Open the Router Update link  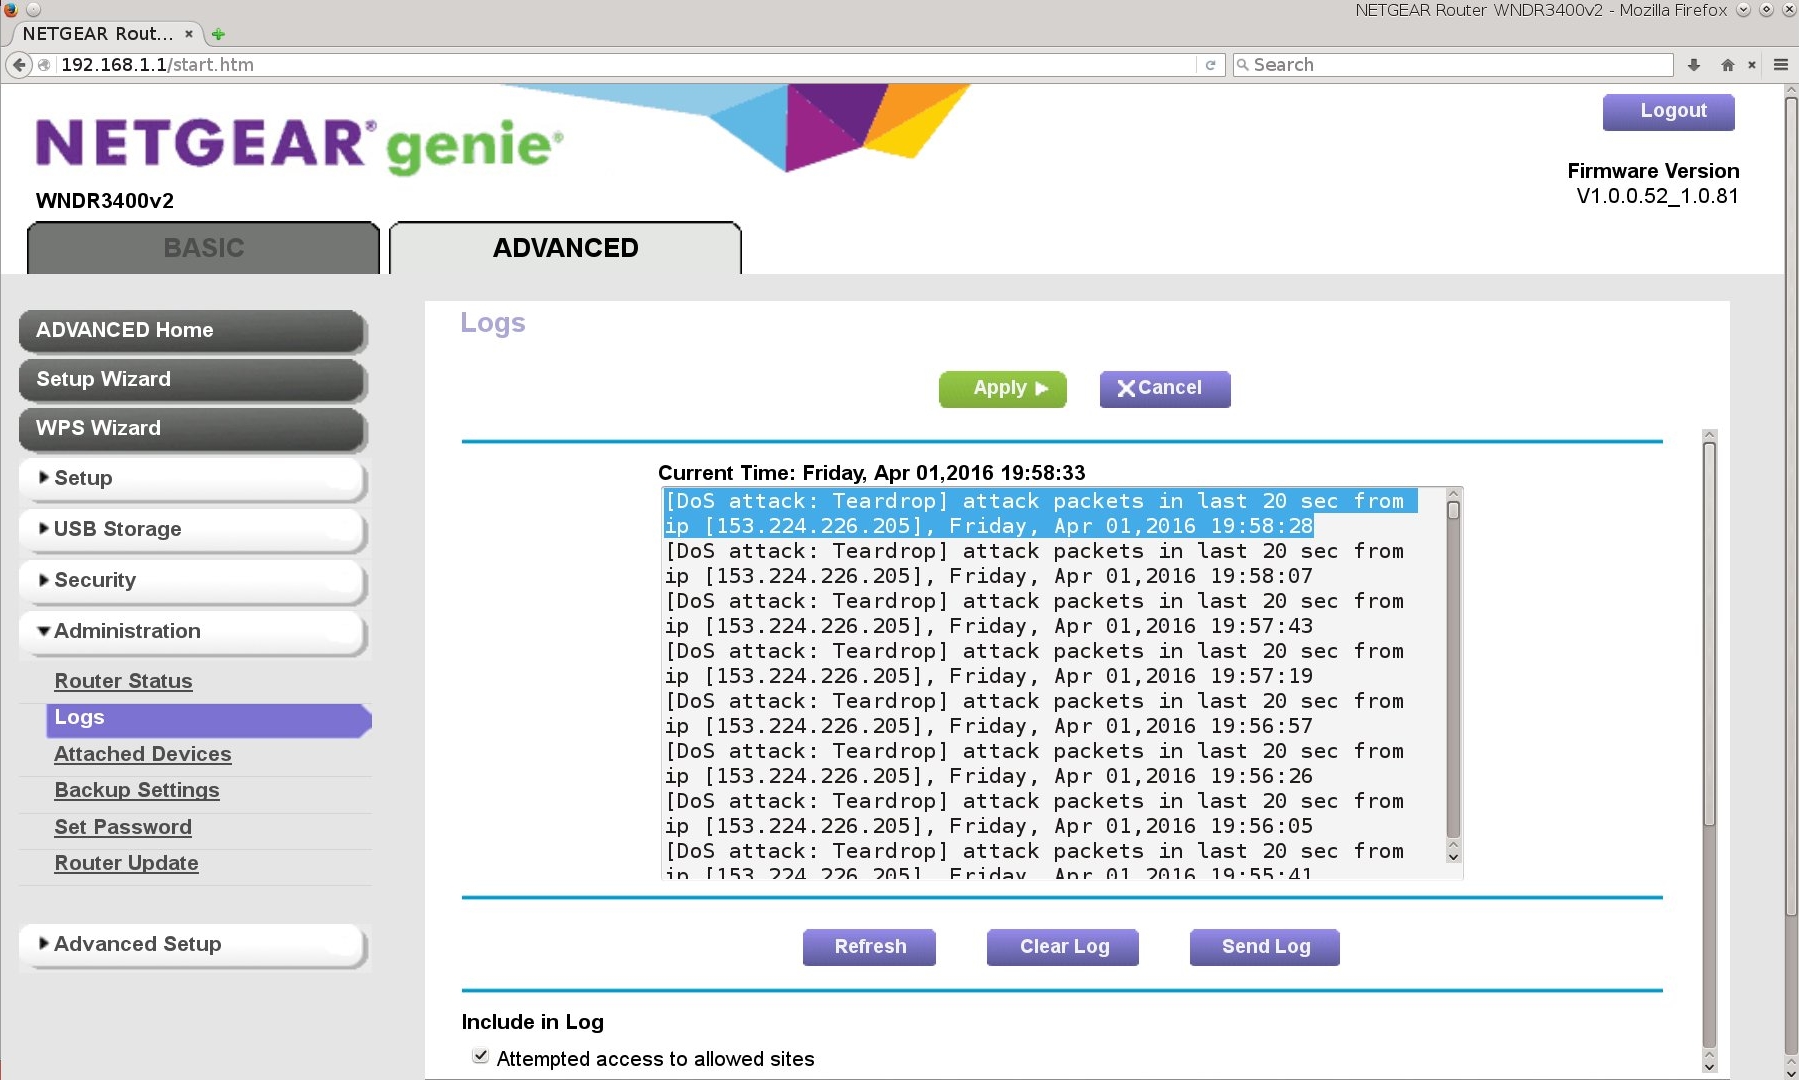(x=126, y=863)
